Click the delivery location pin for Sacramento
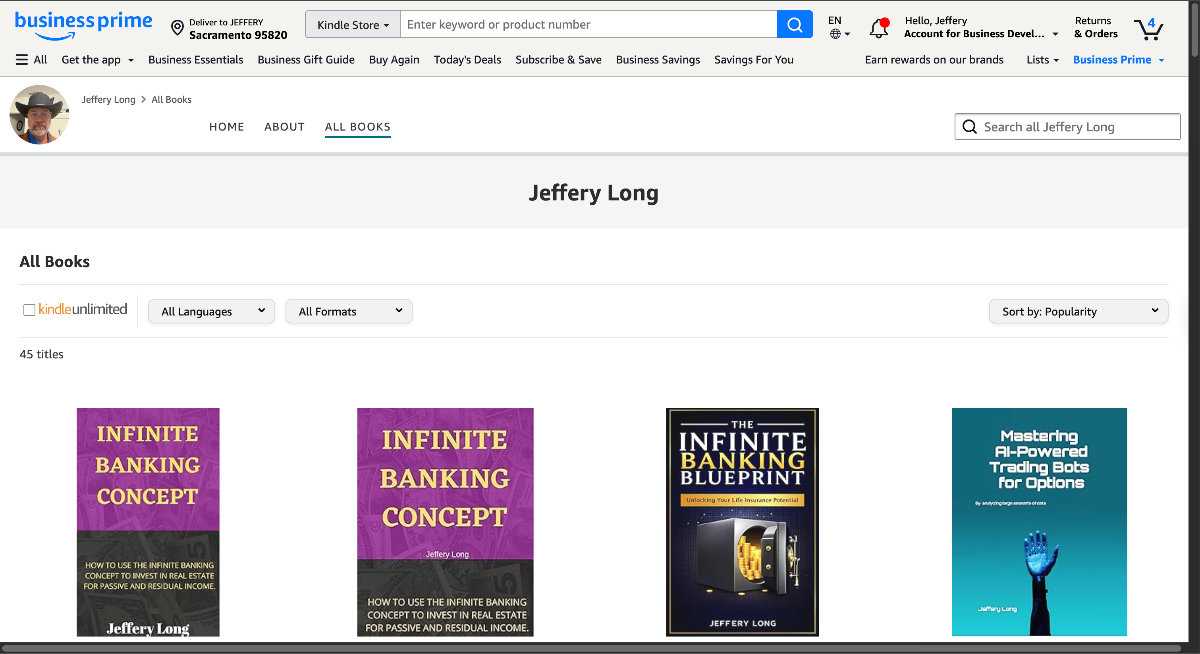The height and width of the screenshot is (654, 1200). tap(178, 26)
